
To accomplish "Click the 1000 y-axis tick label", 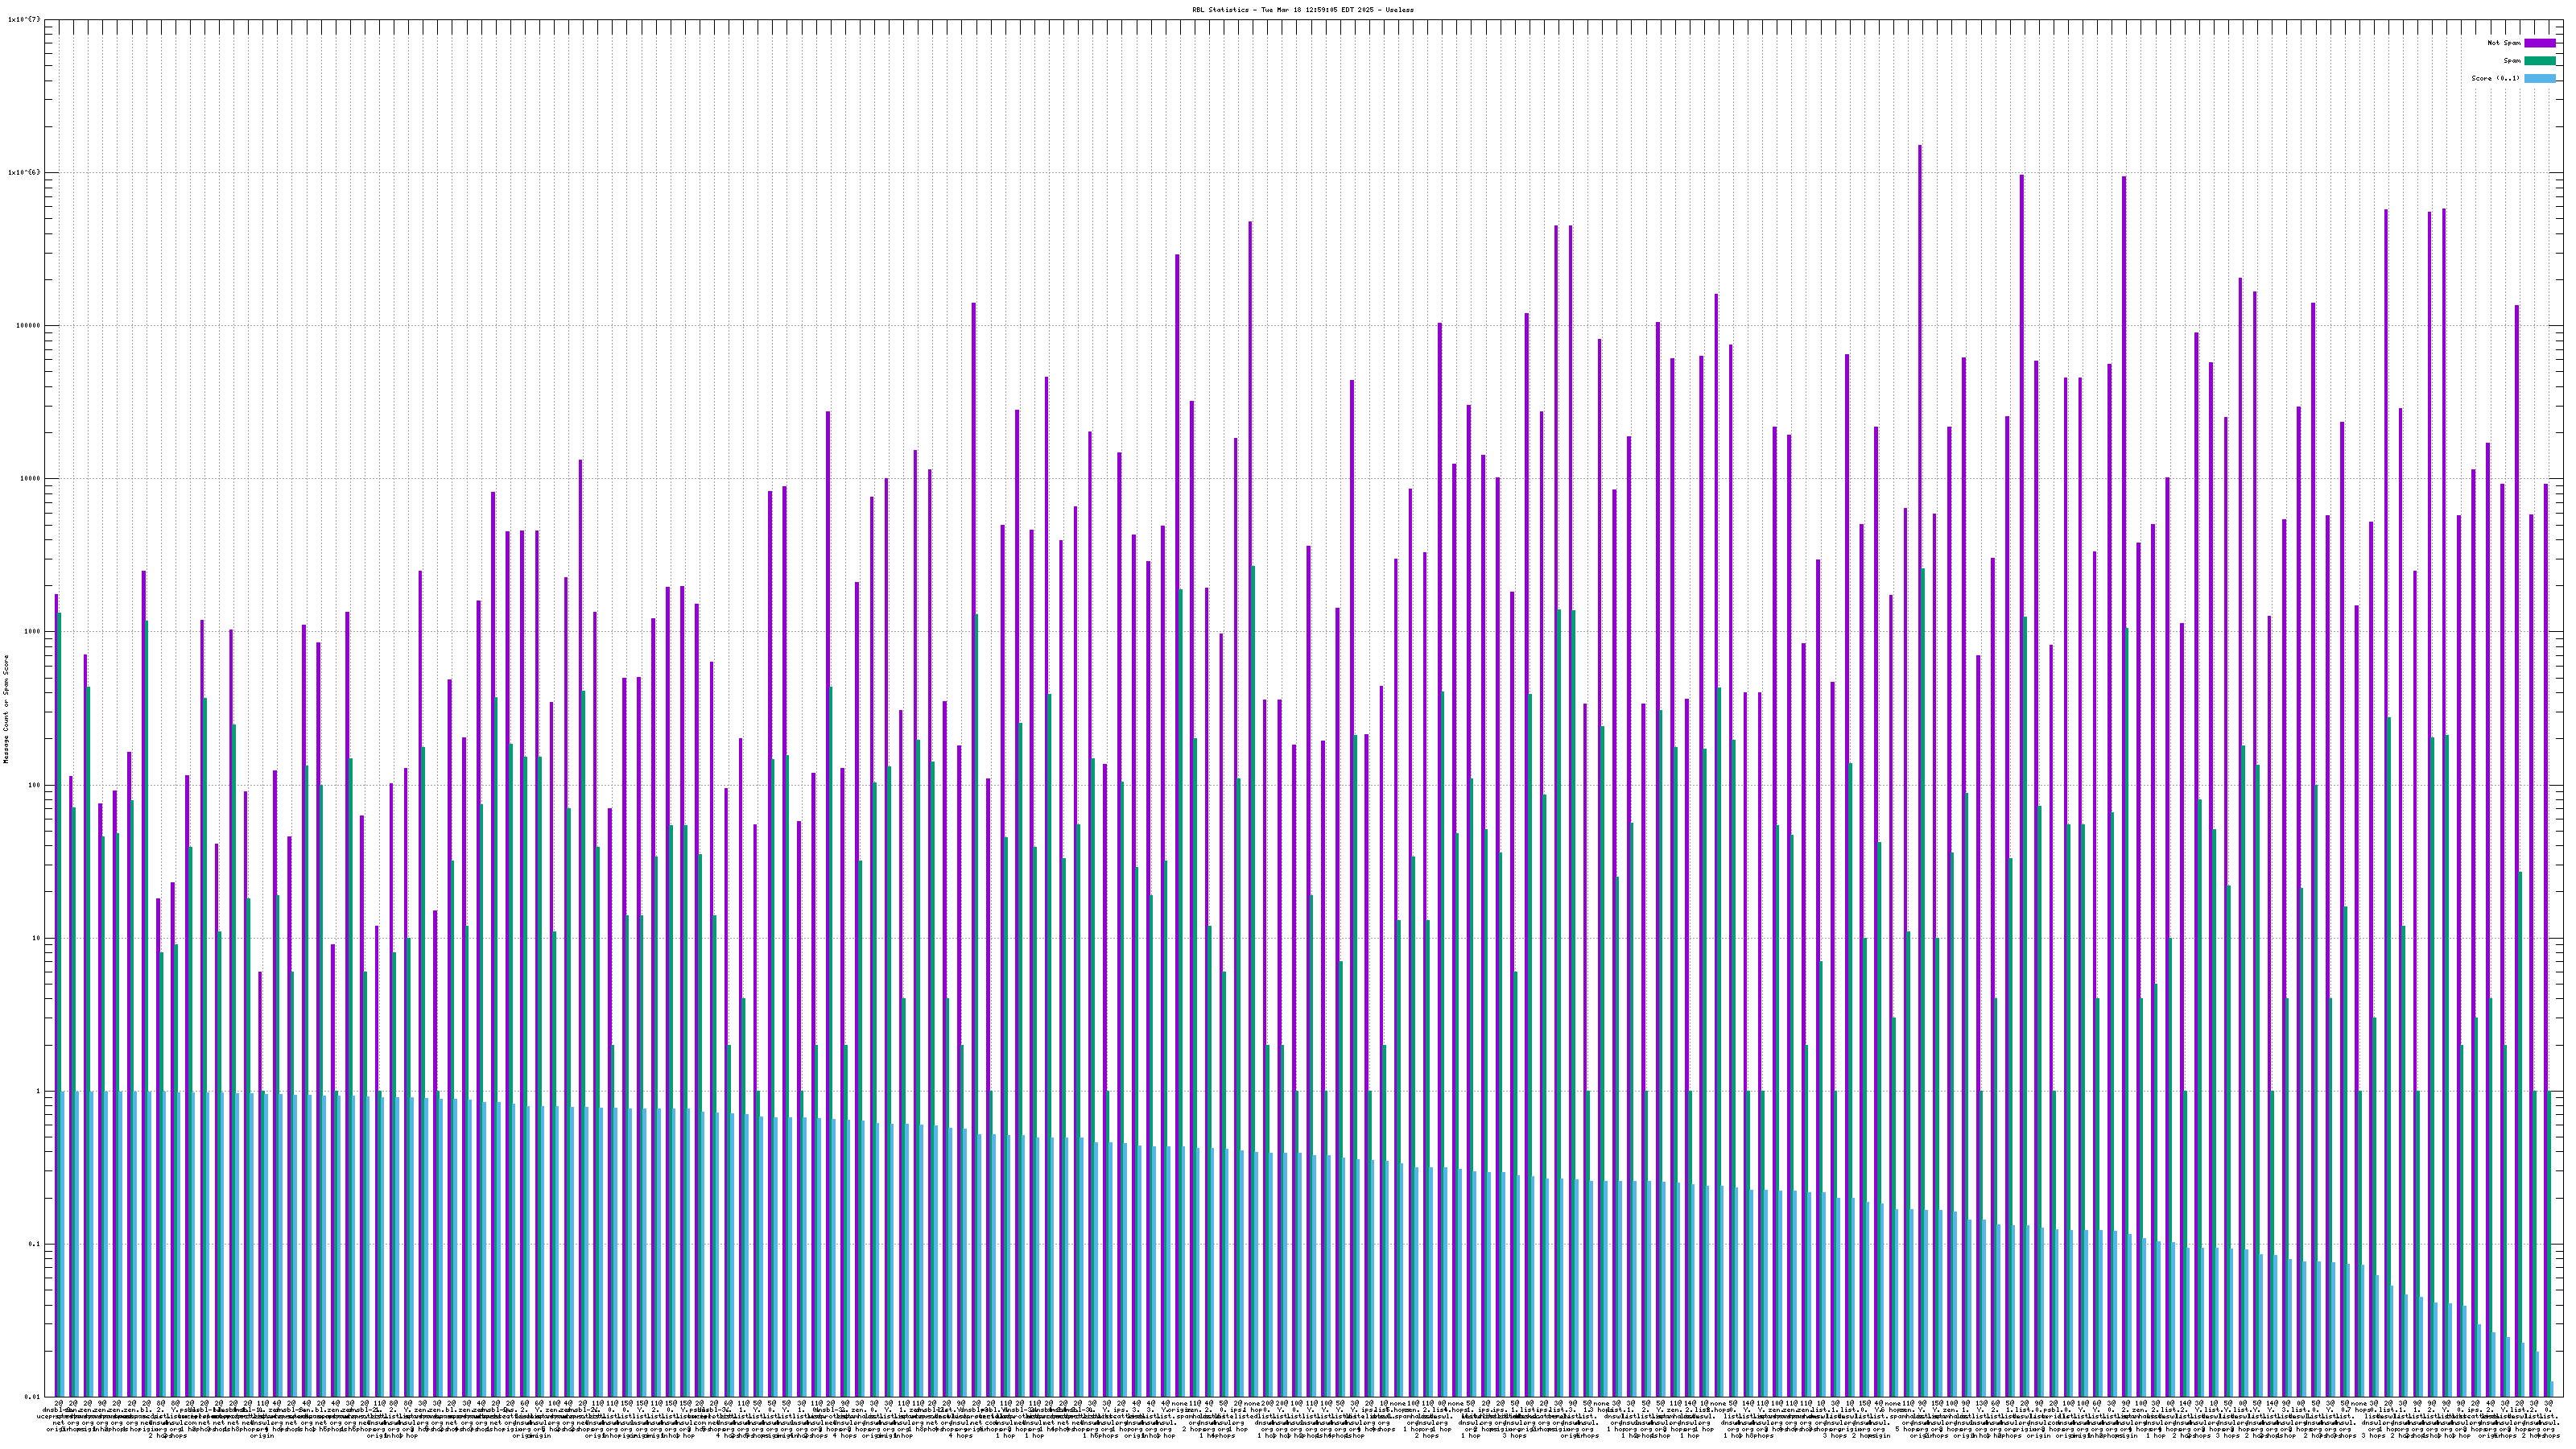I will tap(33, 631).
